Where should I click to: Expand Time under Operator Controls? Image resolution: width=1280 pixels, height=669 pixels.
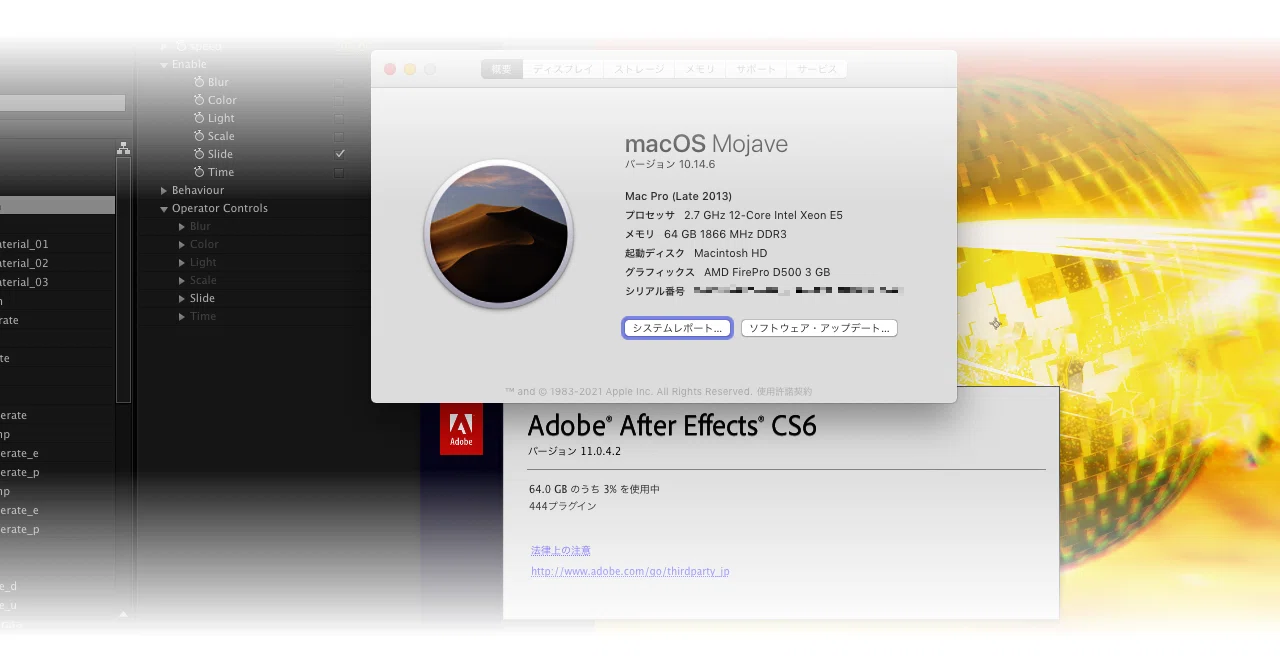point(182,316)
